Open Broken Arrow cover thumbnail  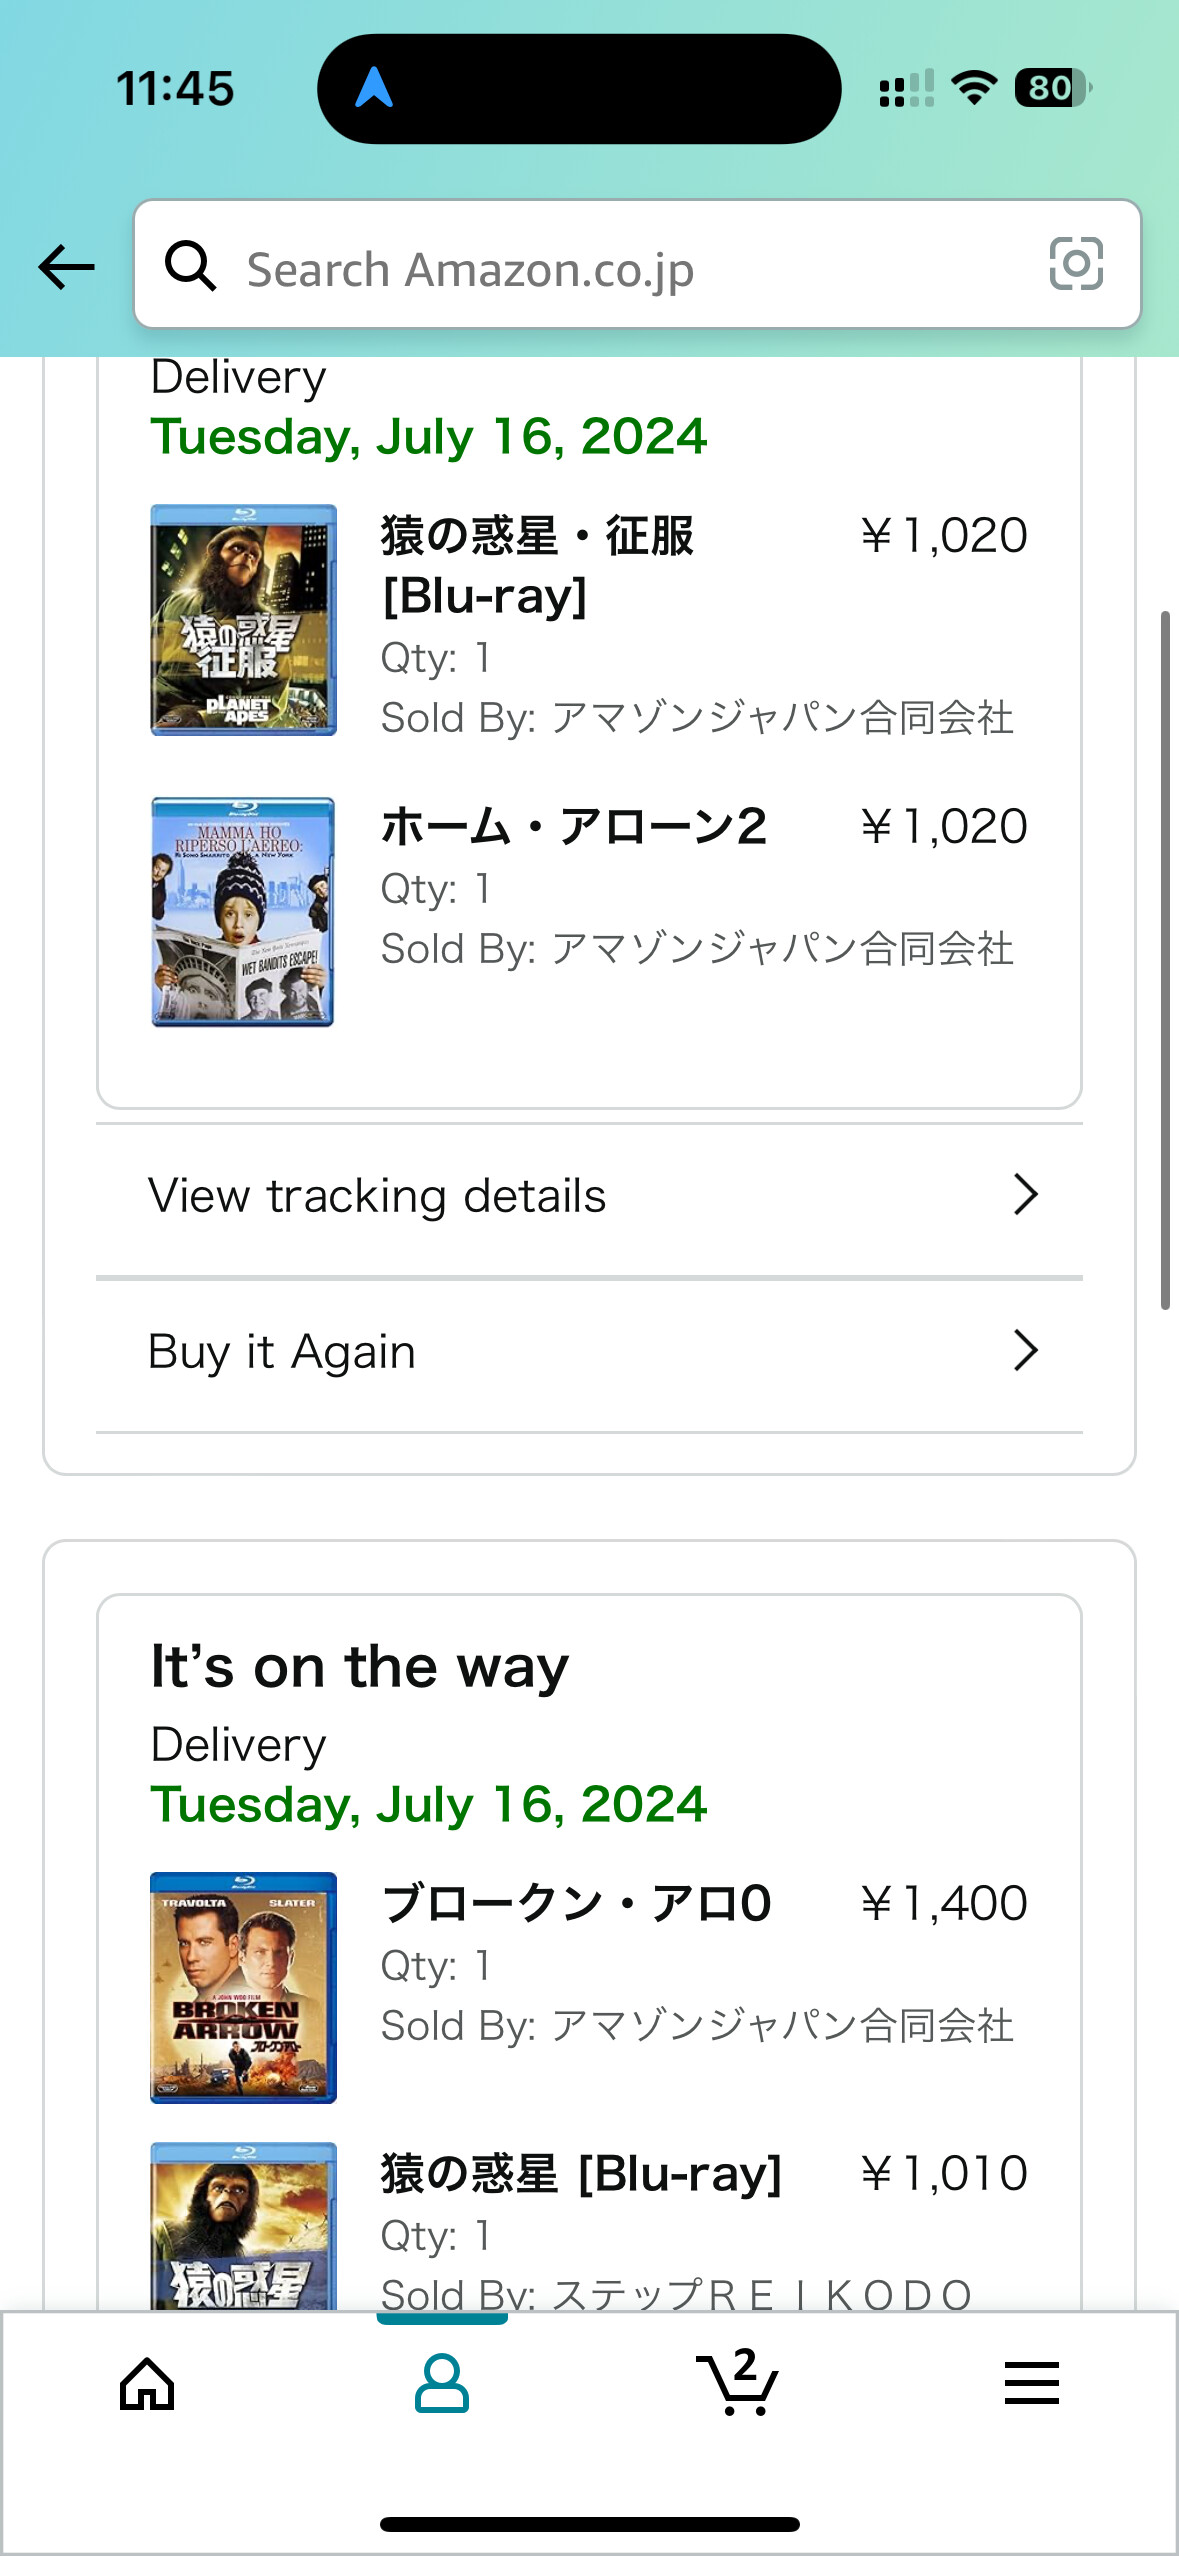(243, 1987)
